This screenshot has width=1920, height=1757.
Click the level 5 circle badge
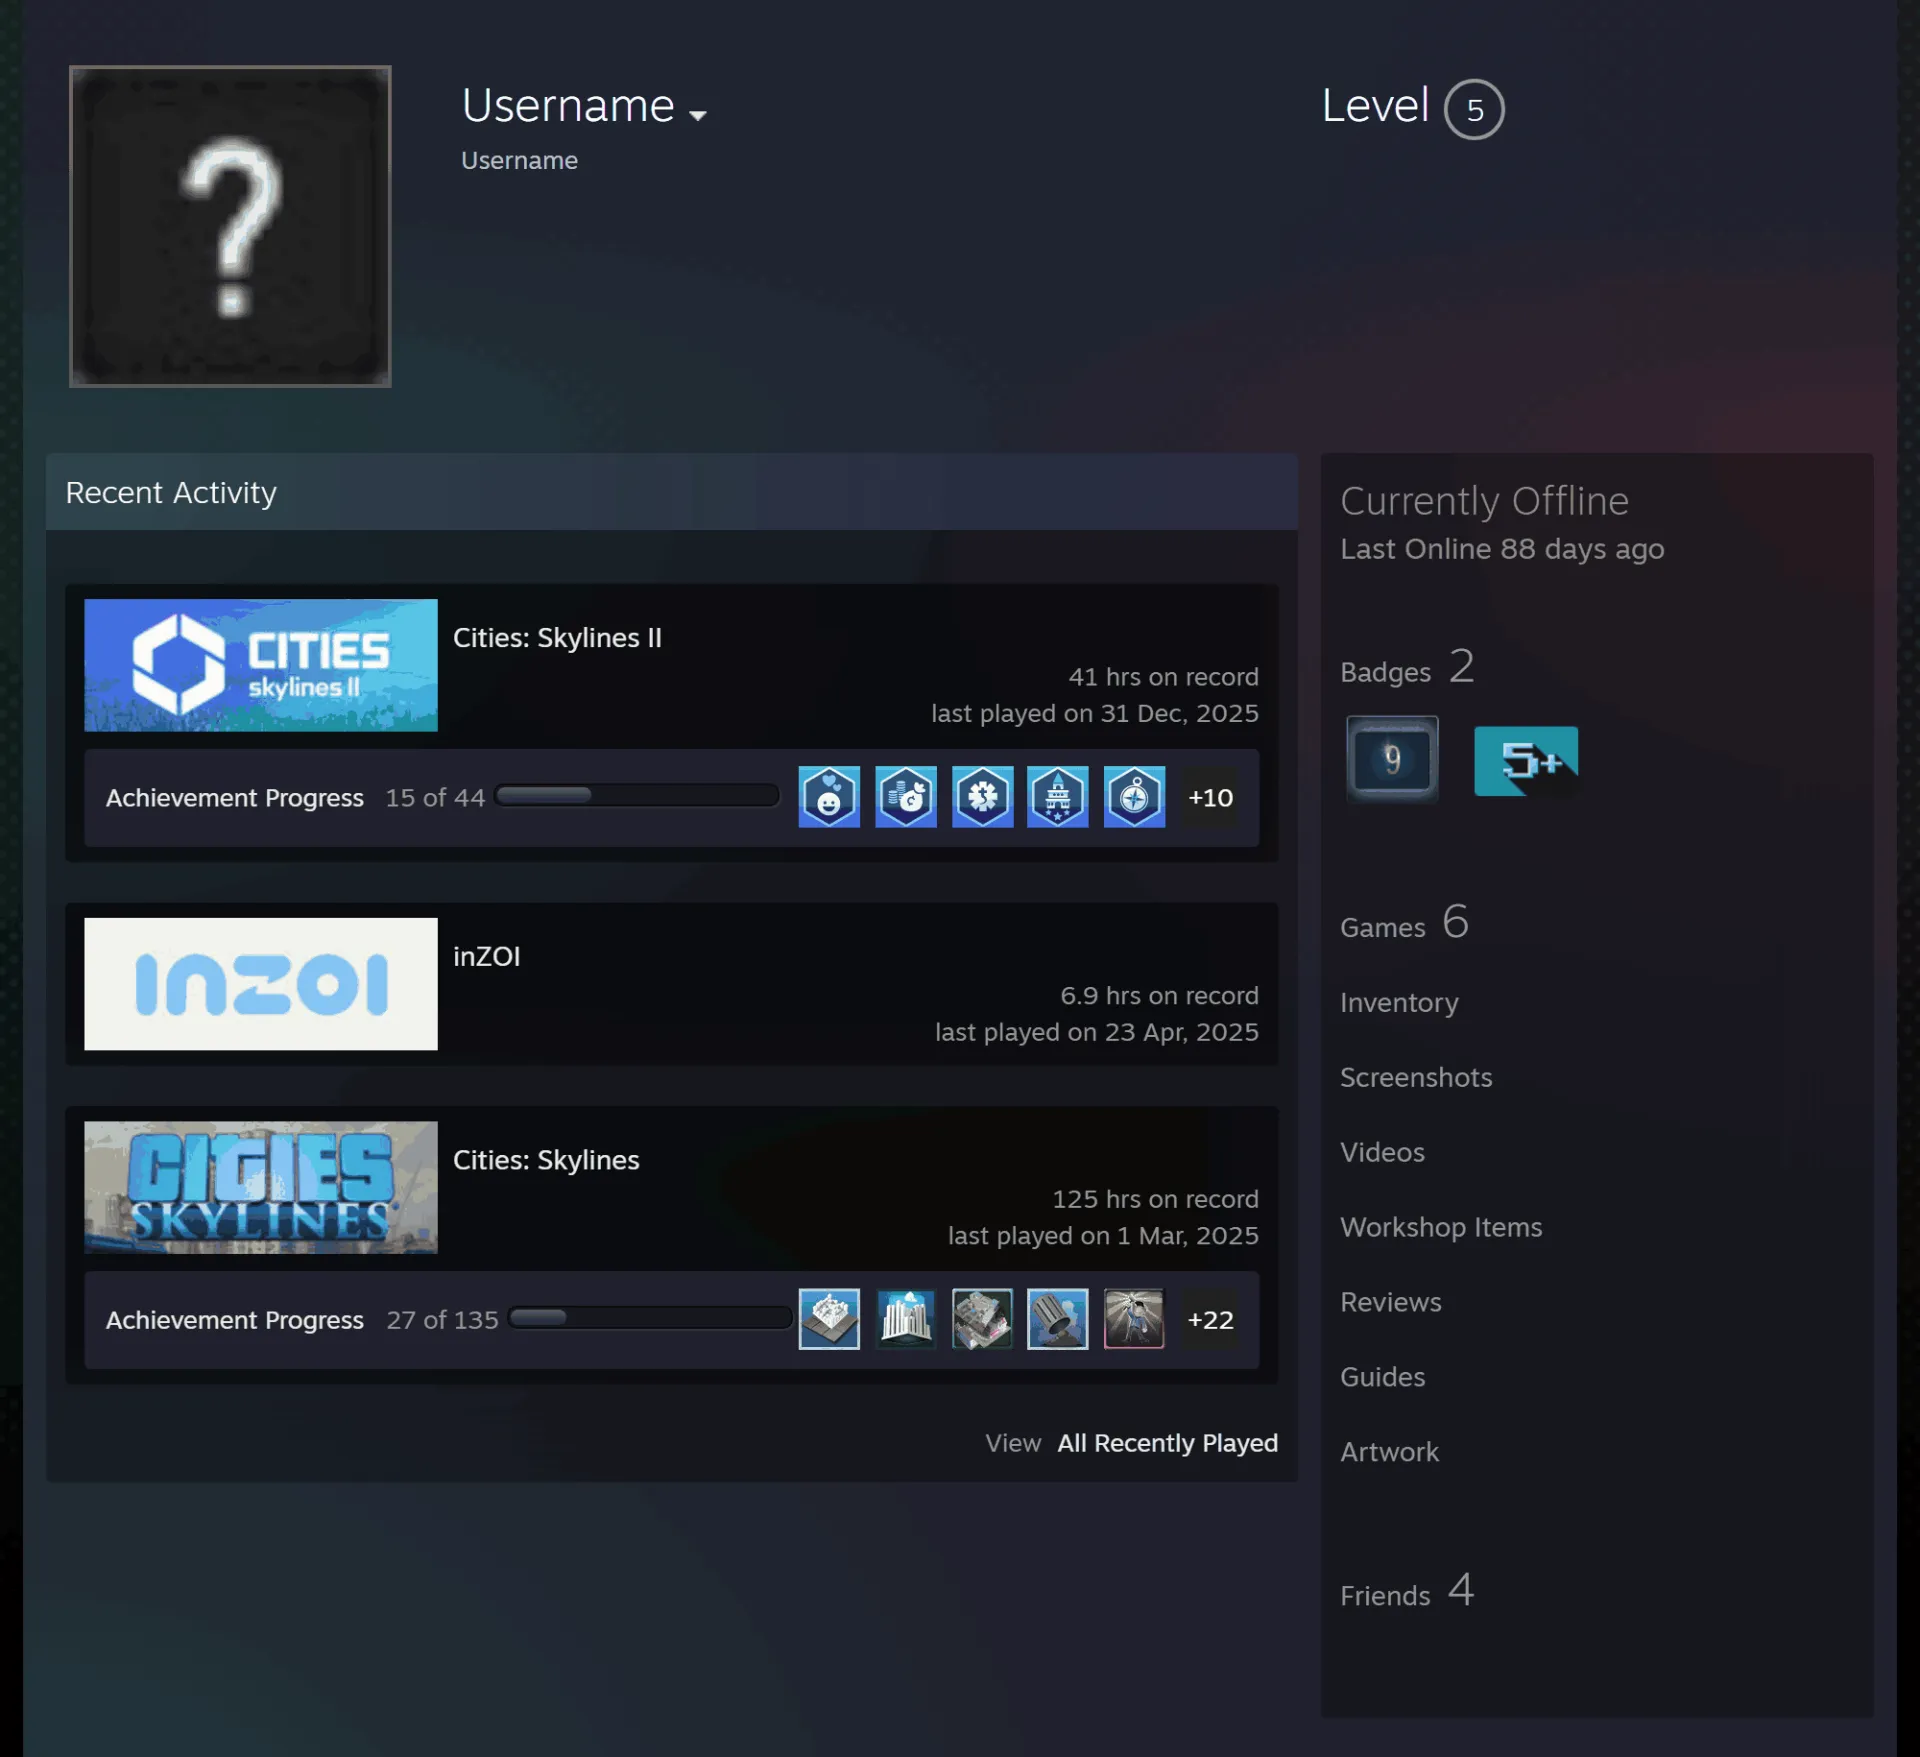point(1474,109)
